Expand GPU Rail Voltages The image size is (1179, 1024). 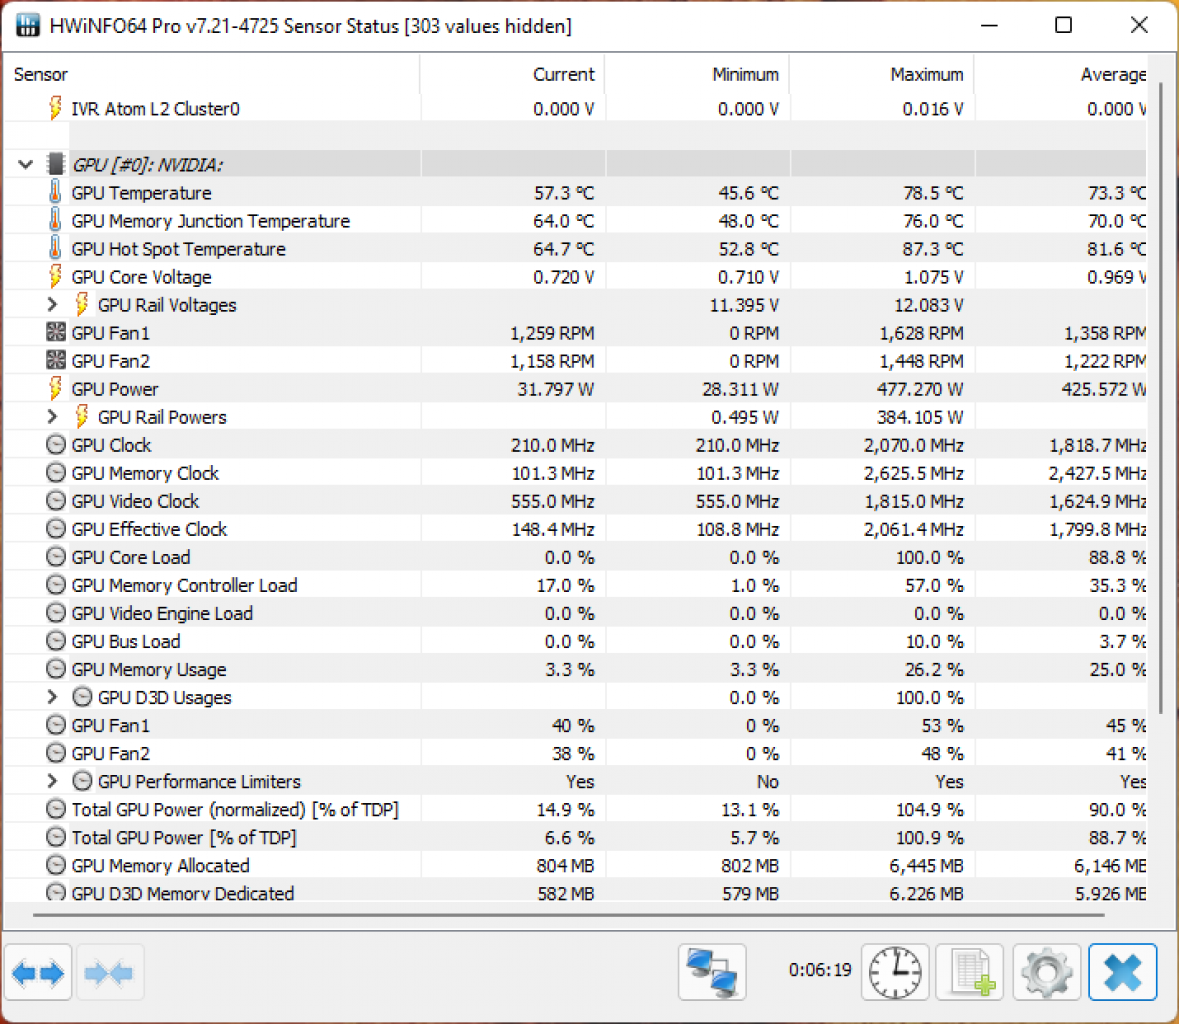tap(52, 304)
